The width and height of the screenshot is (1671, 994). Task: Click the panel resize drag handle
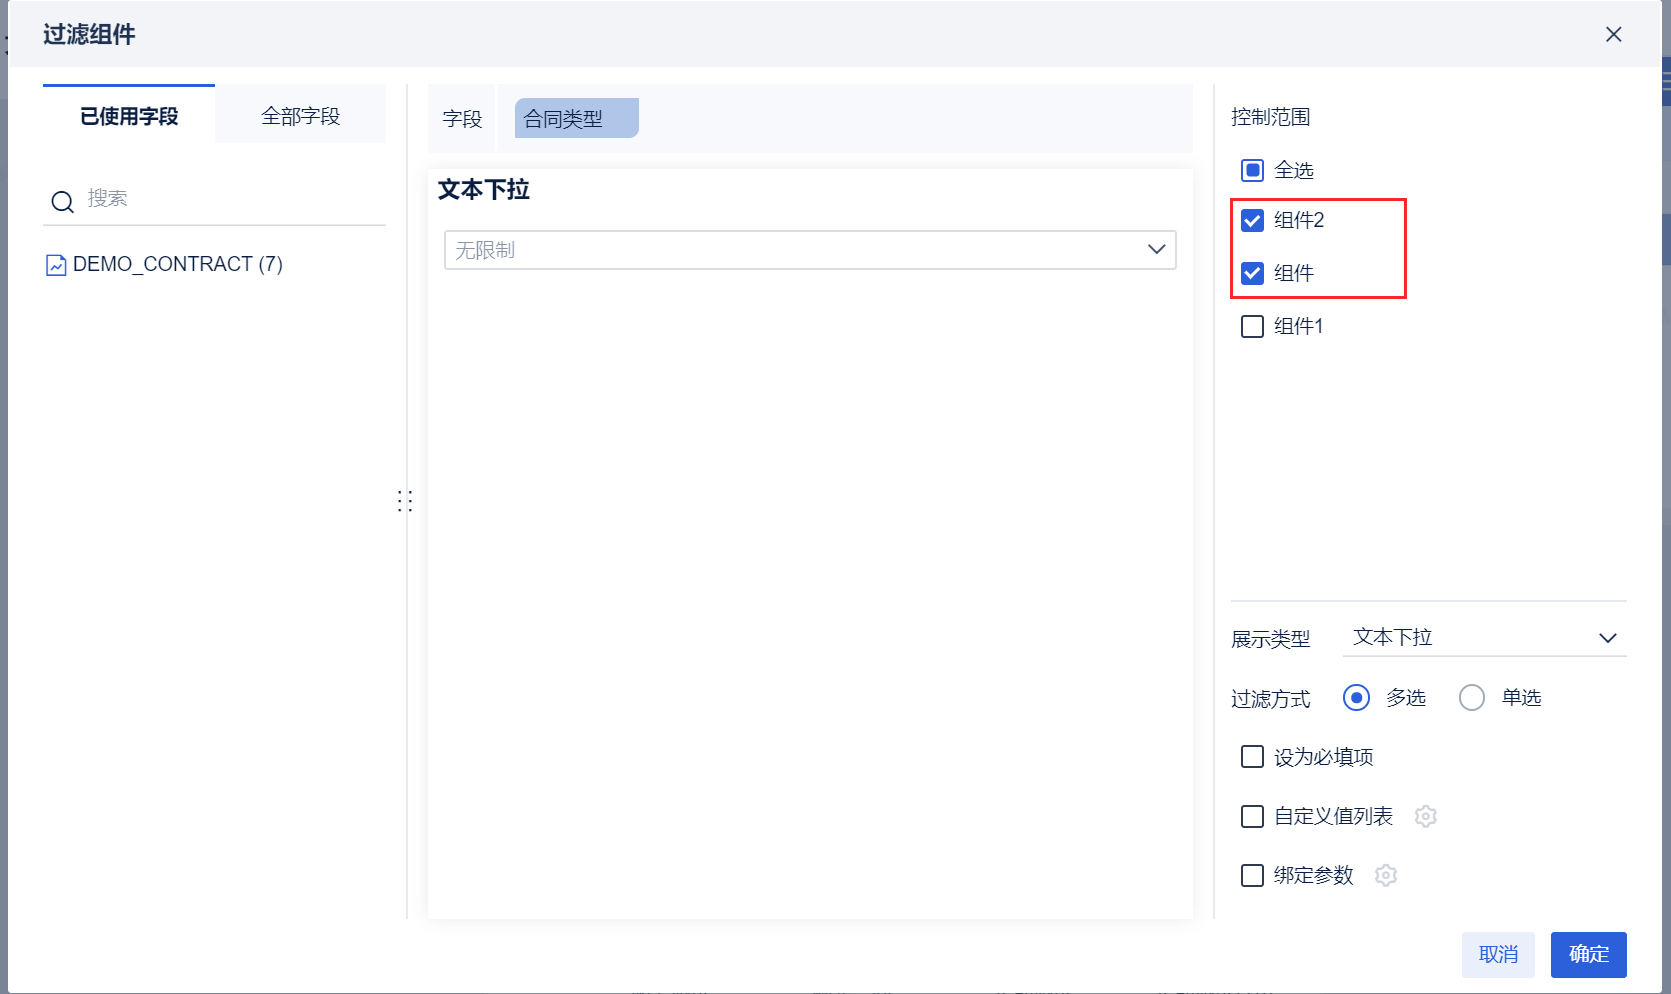tap(405, 501)
